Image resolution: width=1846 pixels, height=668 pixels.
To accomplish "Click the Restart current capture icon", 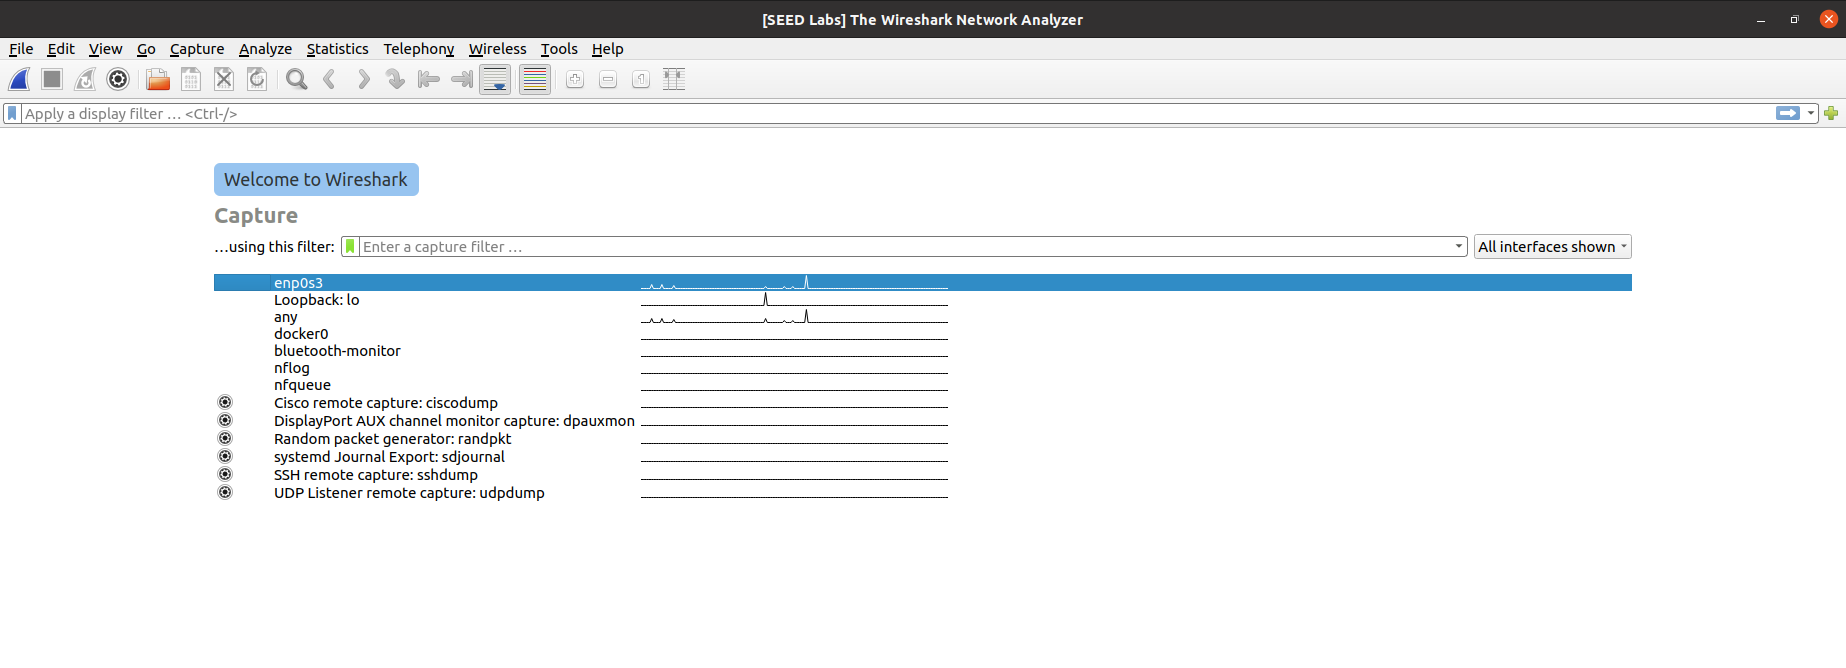I will point(85,79).
